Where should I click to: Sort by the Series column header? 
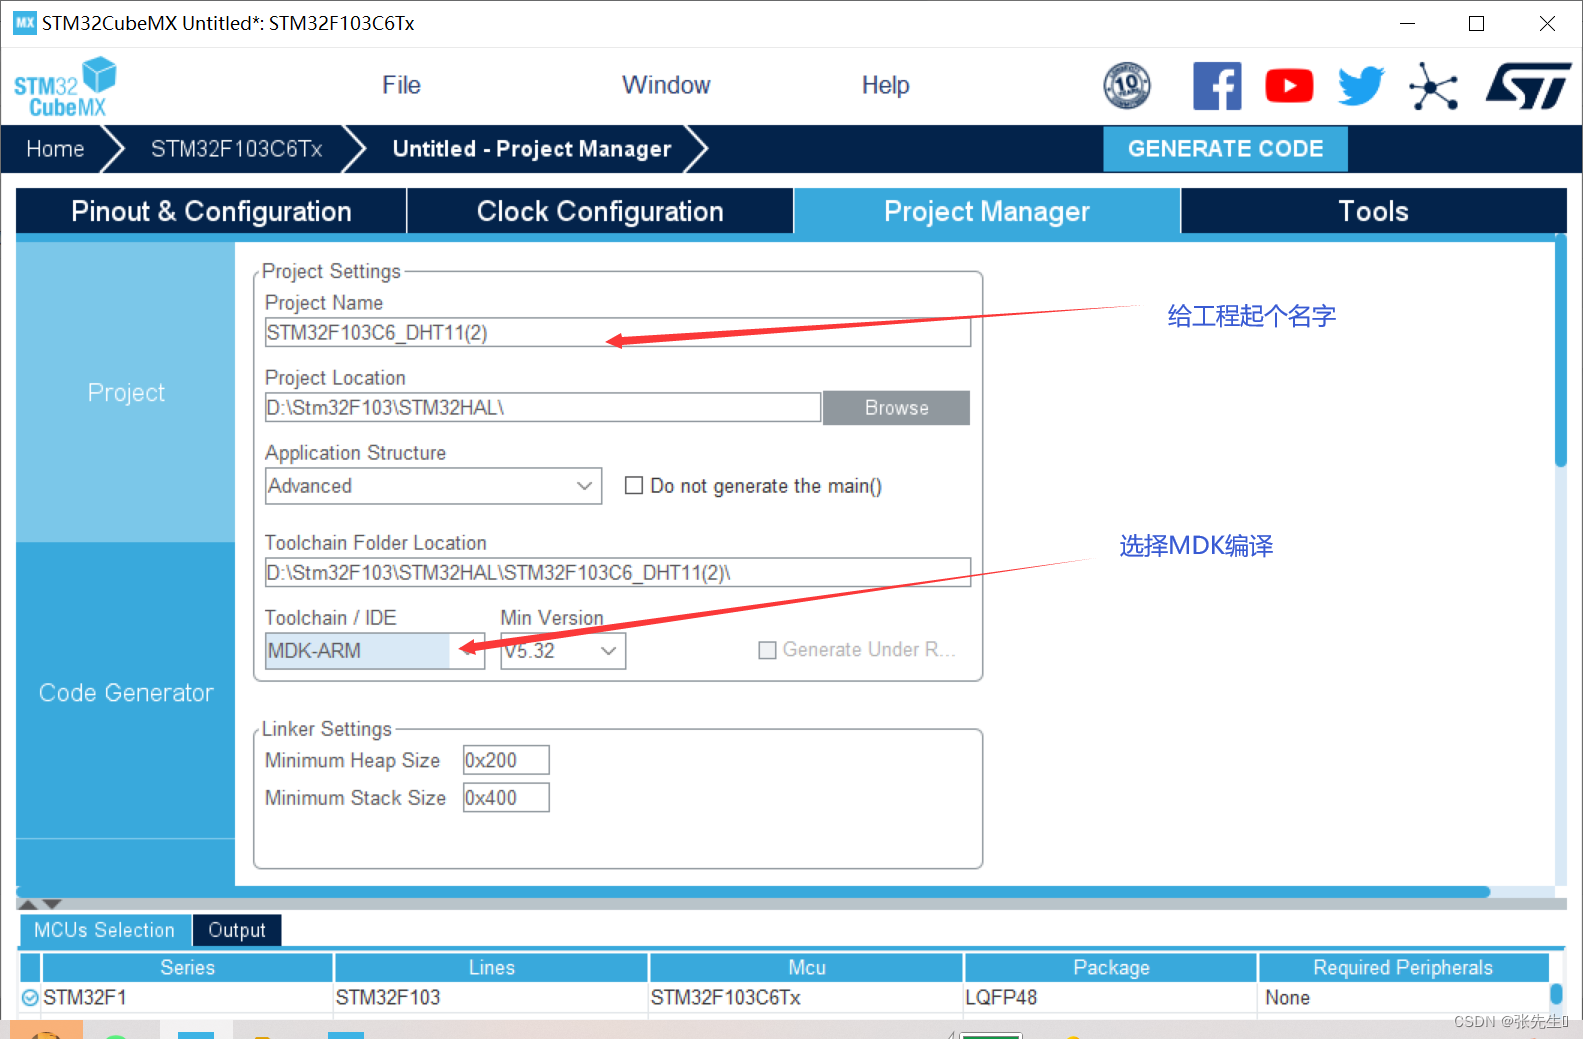click(187, 967)
